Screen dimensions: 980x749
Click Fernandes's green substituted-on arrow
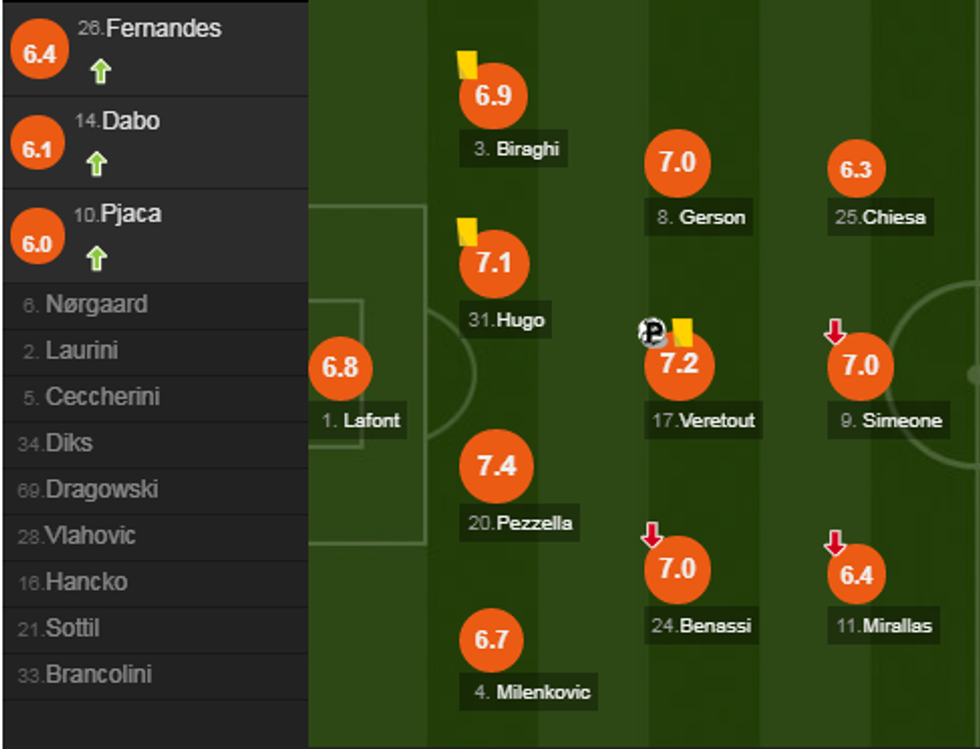99,71
